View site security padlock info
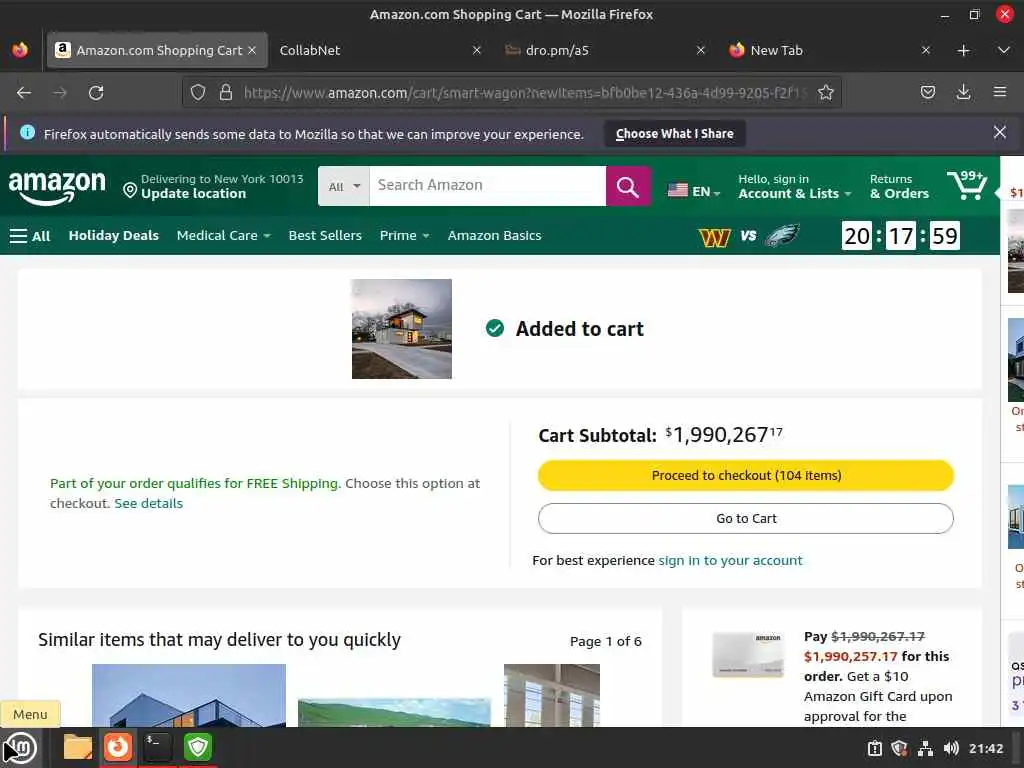Viewport: 1024px width, 768px height. [x=226, y=93]
